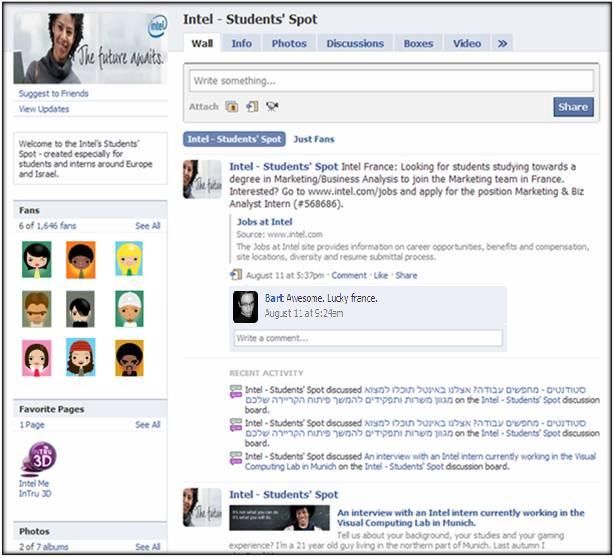Open Bart's profile name link
The width and height of the screenshot is (614, 558).
tap(274, 298)
